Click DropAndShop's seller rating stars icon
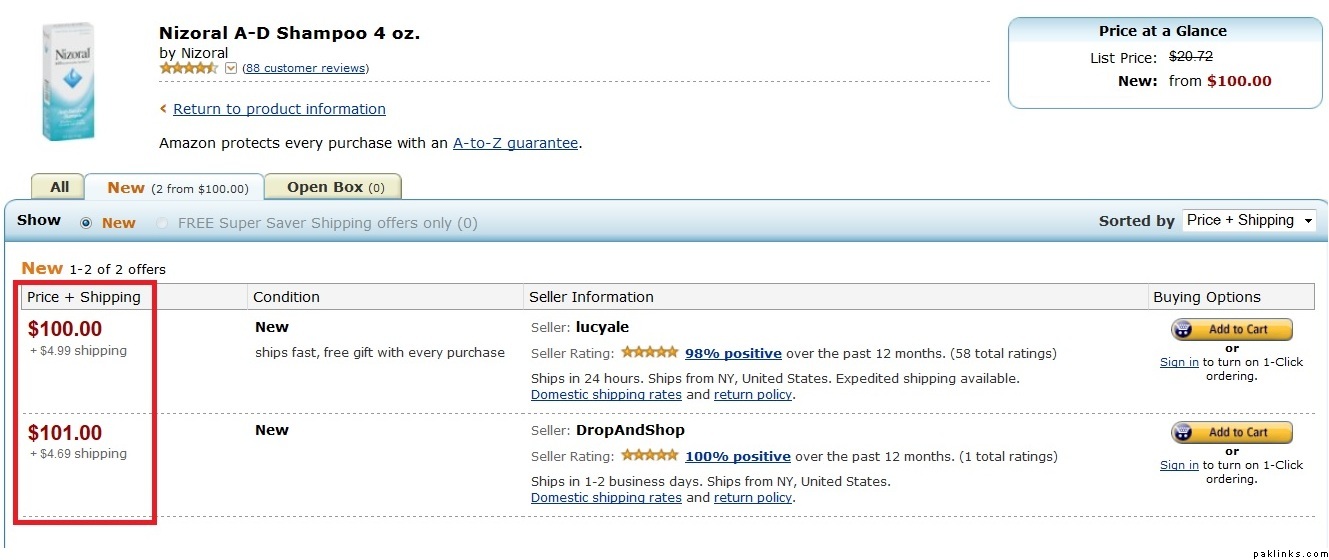1329x560 pixels. click(x=649, y=455)
